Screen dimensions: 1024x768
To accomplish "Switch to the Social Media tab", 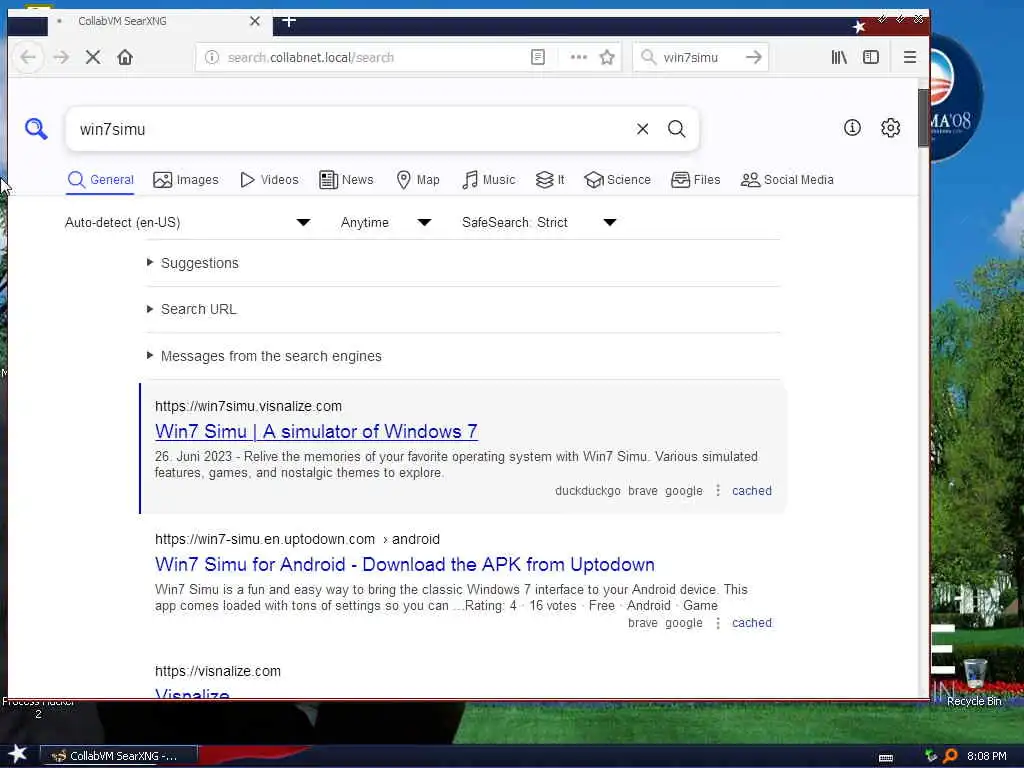I will [x=787, y=180].
